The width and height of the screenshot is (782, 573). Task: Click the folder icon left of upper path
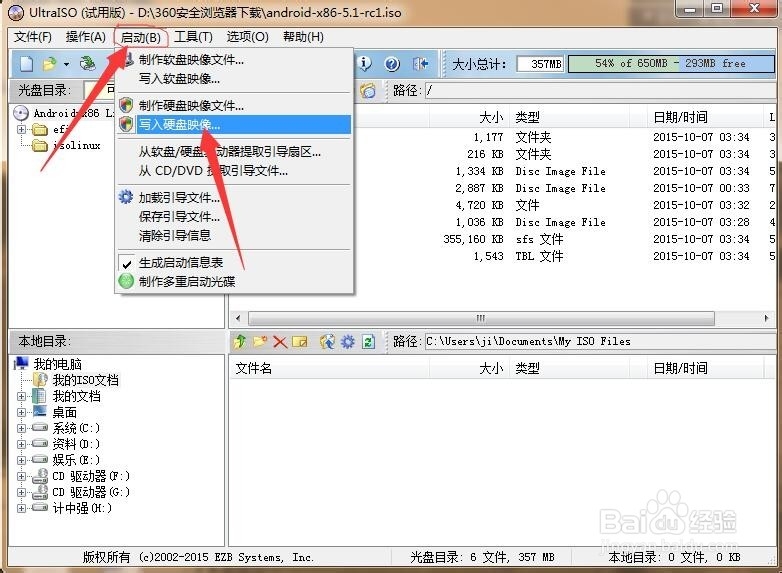(368, 90)
